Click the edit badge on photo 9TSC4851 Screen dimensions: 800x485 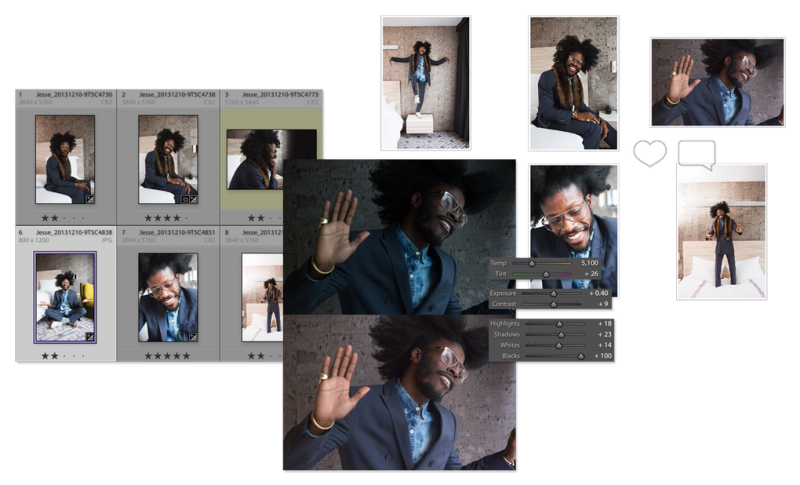(x=191, y=336)
